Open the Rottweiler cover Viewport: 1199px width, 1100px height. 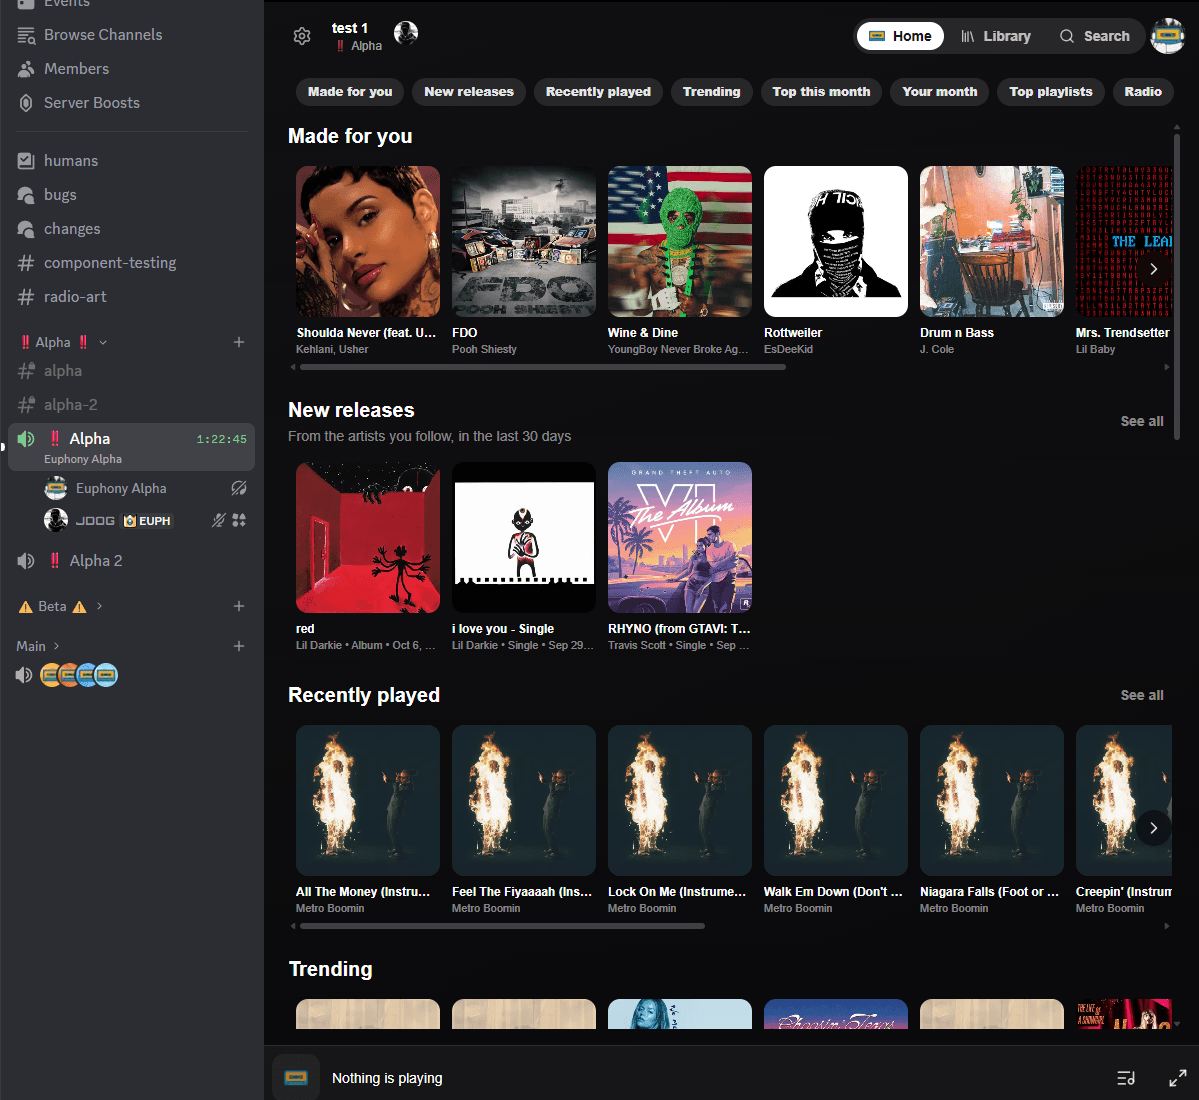(836, 242)
